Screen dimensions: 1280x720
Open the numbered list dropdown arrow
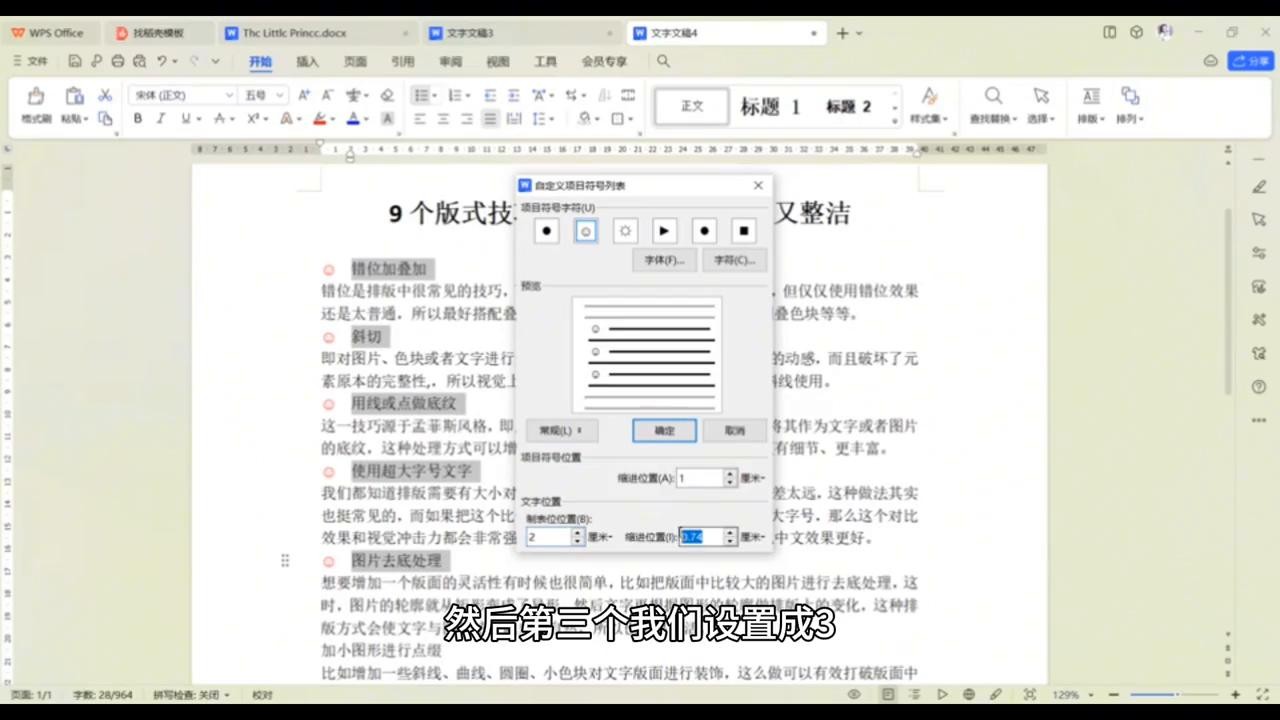tap(467, 96)
